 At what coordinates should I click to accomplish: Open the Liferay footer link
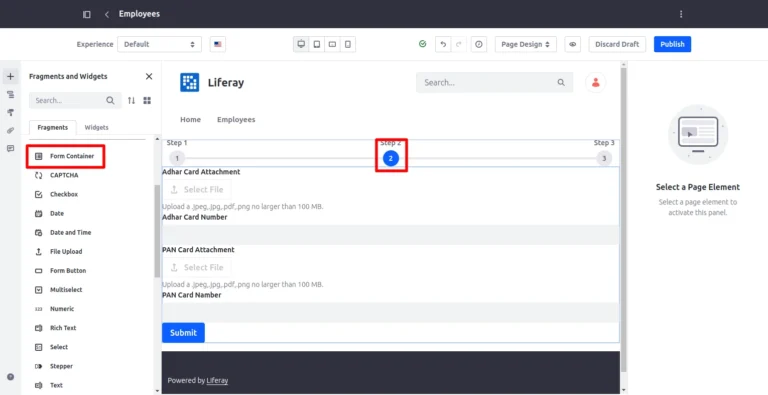point(217,381)
